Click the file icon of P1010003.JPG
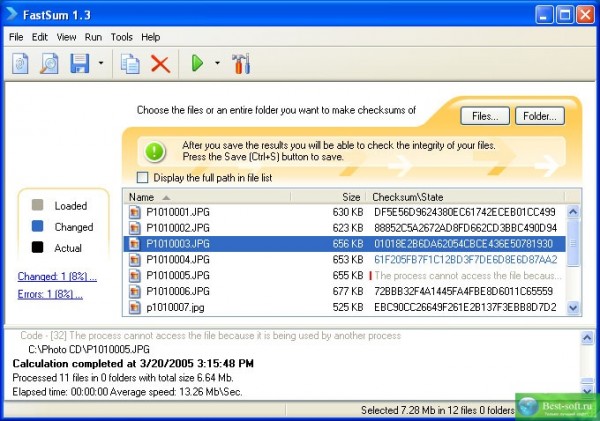 pyautogui.click(x=135, y=244)
